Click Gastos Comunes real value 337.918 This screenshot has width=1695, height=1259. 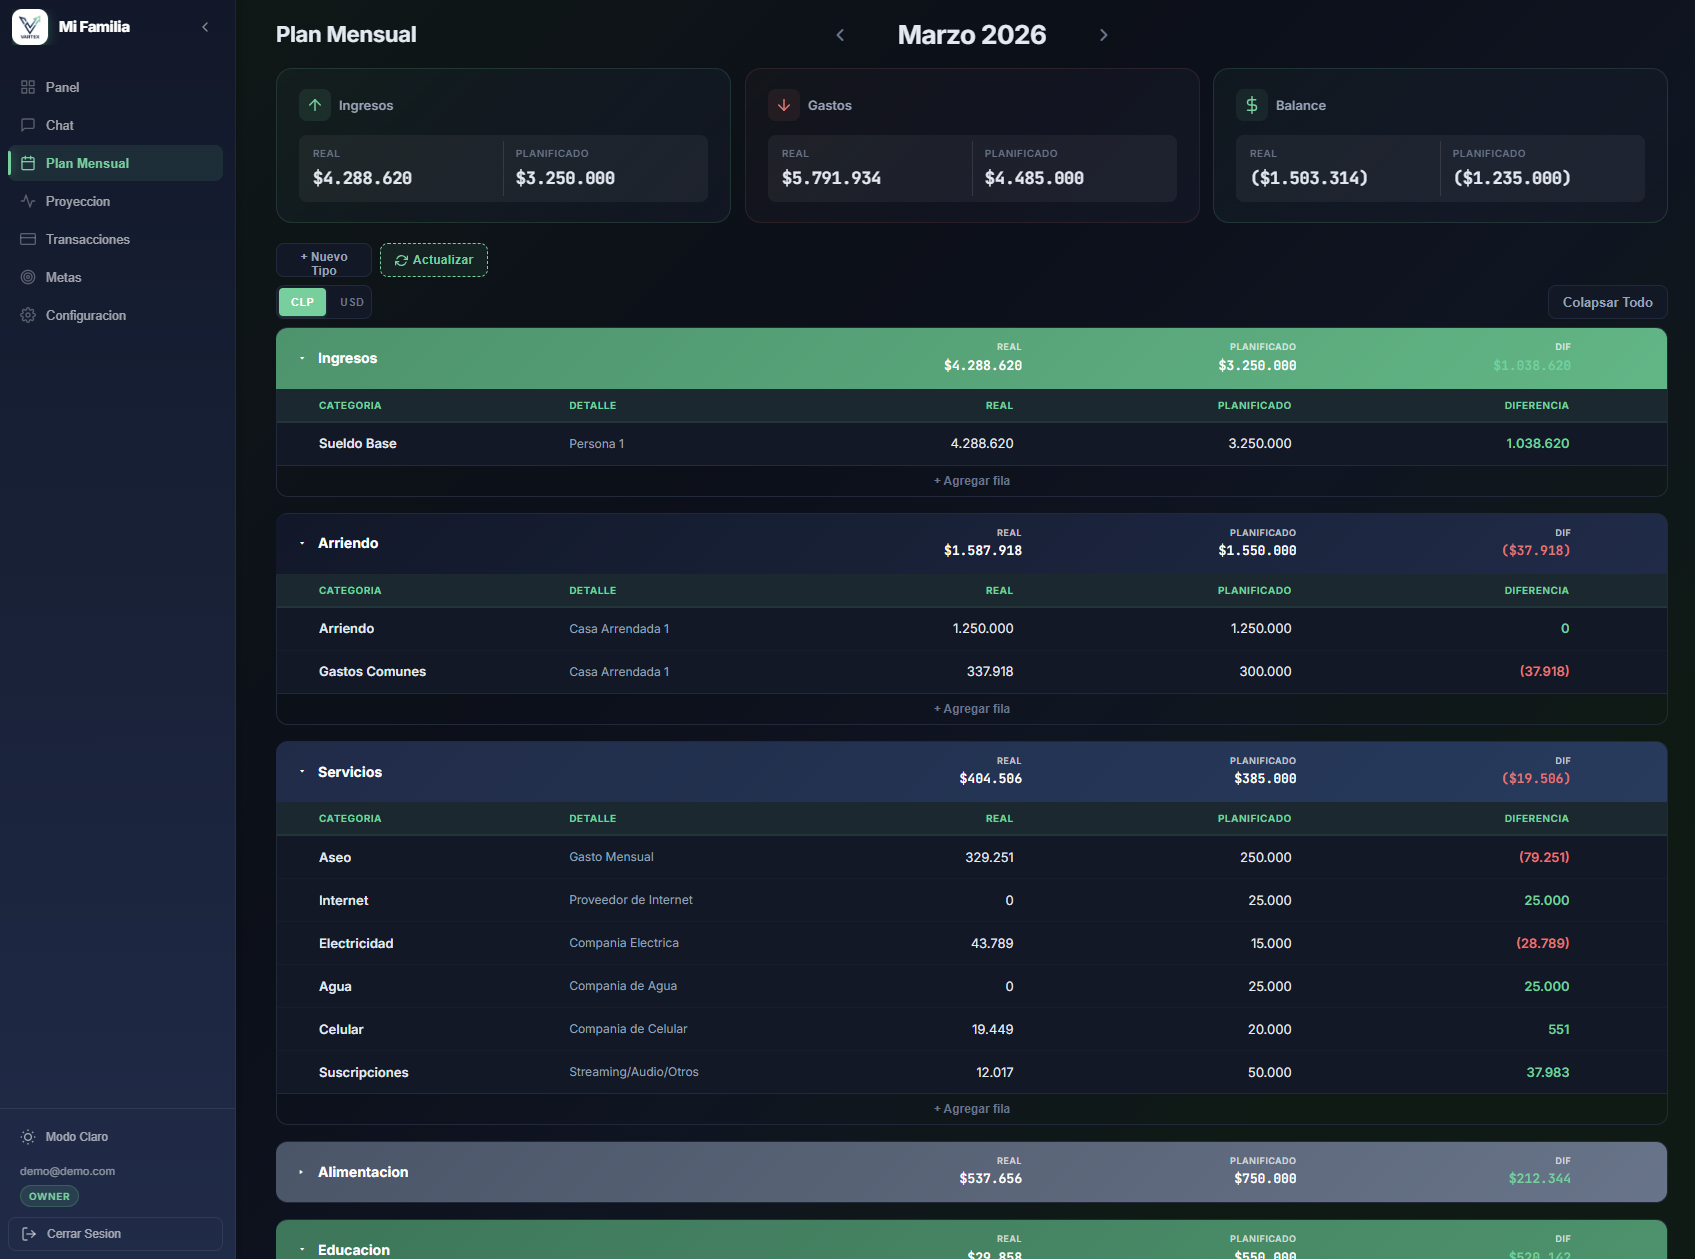point(990,672)
